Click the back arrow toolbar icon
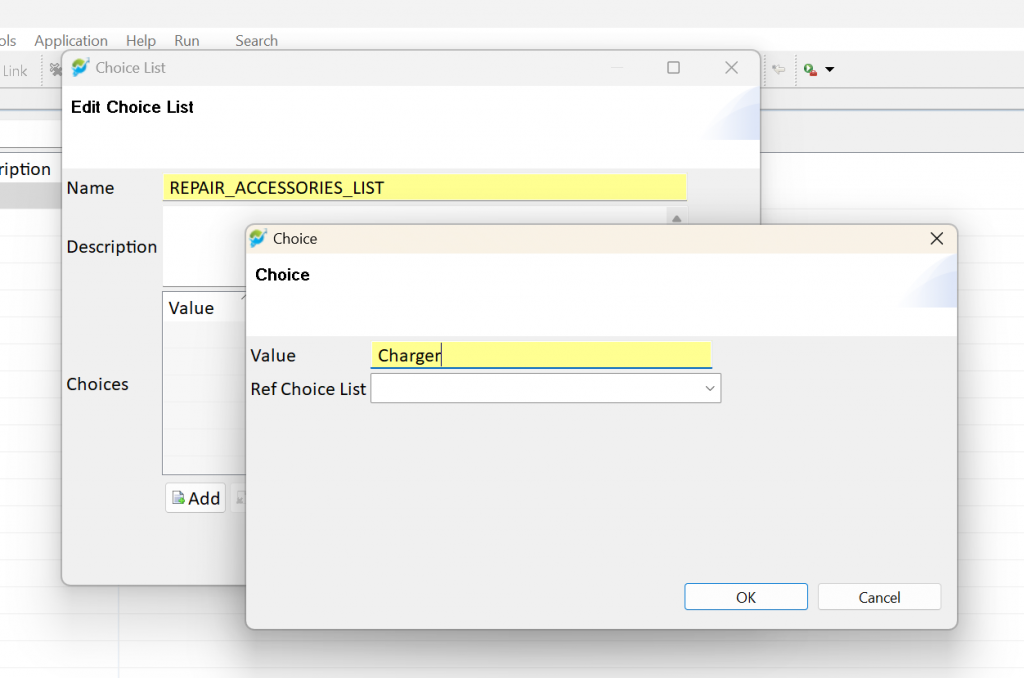 click(x=778, y=69)
